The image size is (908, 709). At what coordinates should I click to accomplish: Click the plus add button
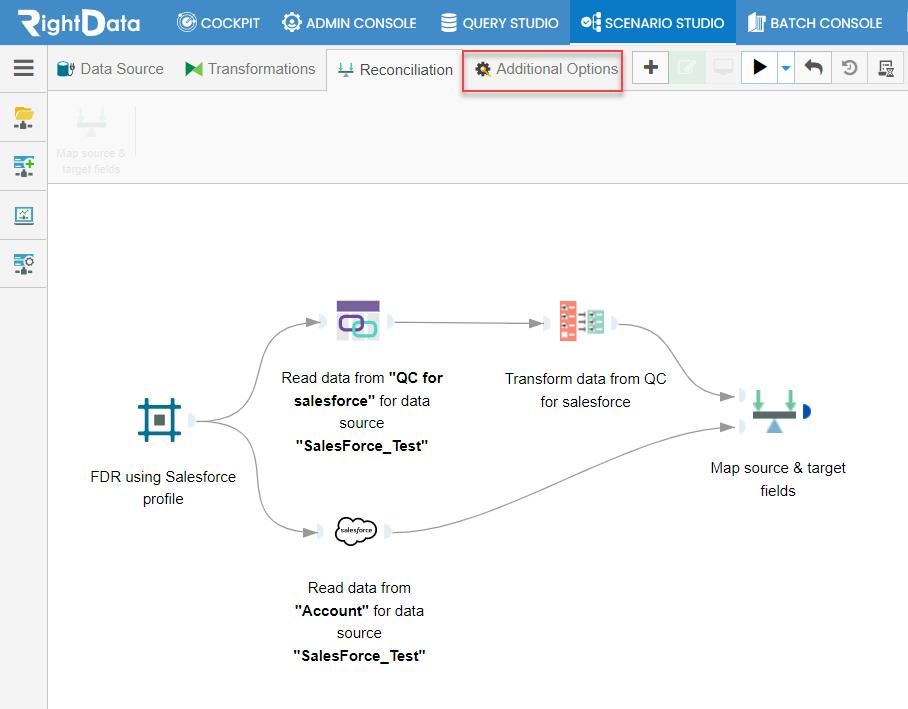[x=650, y=68]
